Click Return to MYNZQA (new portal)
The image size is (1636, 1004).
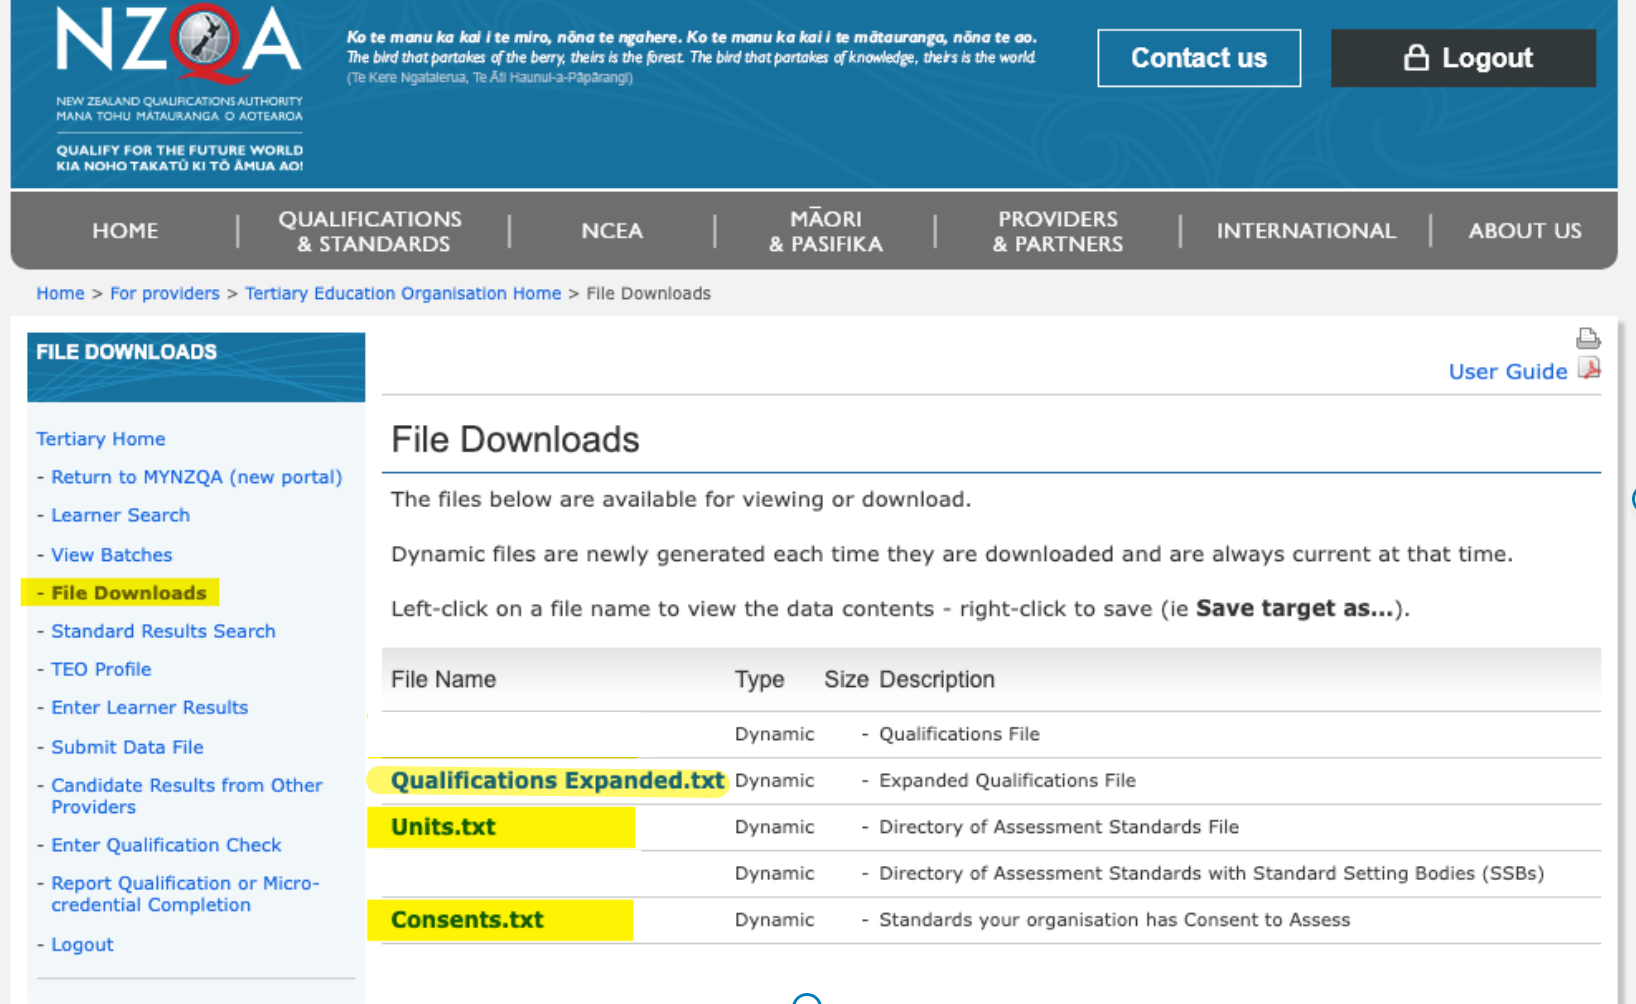point(196,477)
